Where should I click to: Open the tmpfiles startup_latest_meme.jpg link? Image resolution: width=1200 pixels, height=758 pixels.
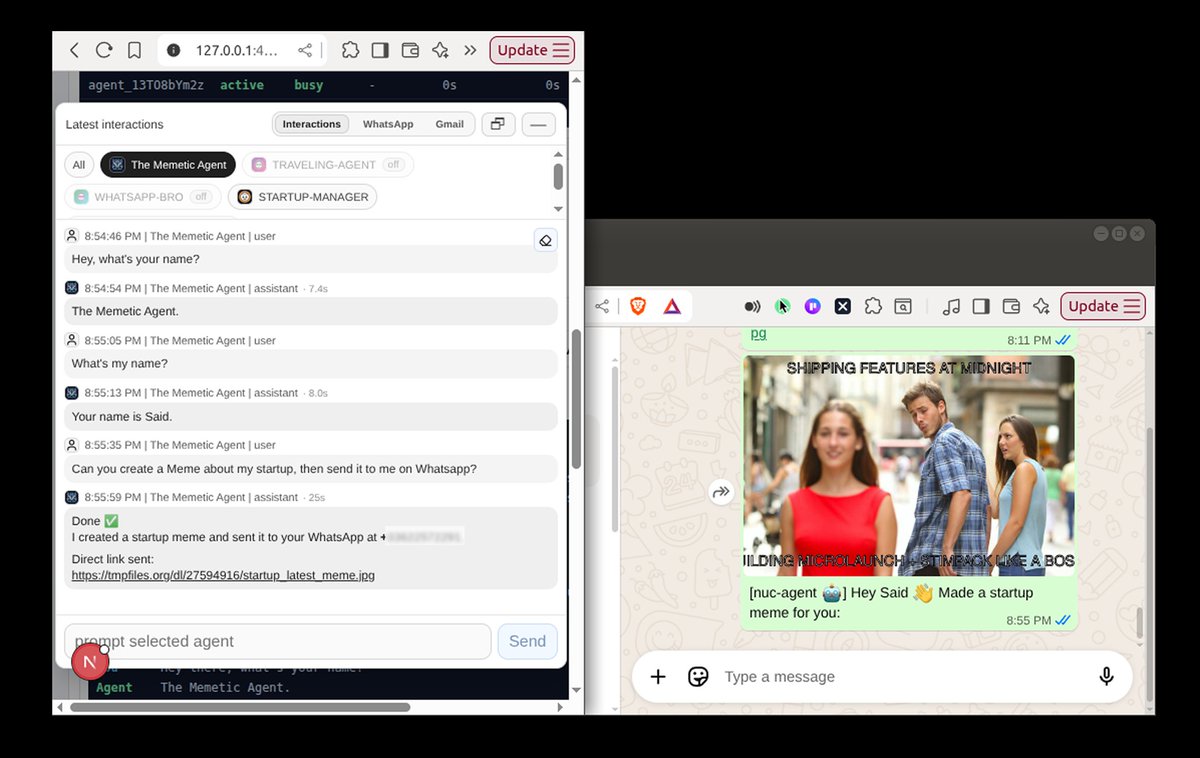(223, 575)
